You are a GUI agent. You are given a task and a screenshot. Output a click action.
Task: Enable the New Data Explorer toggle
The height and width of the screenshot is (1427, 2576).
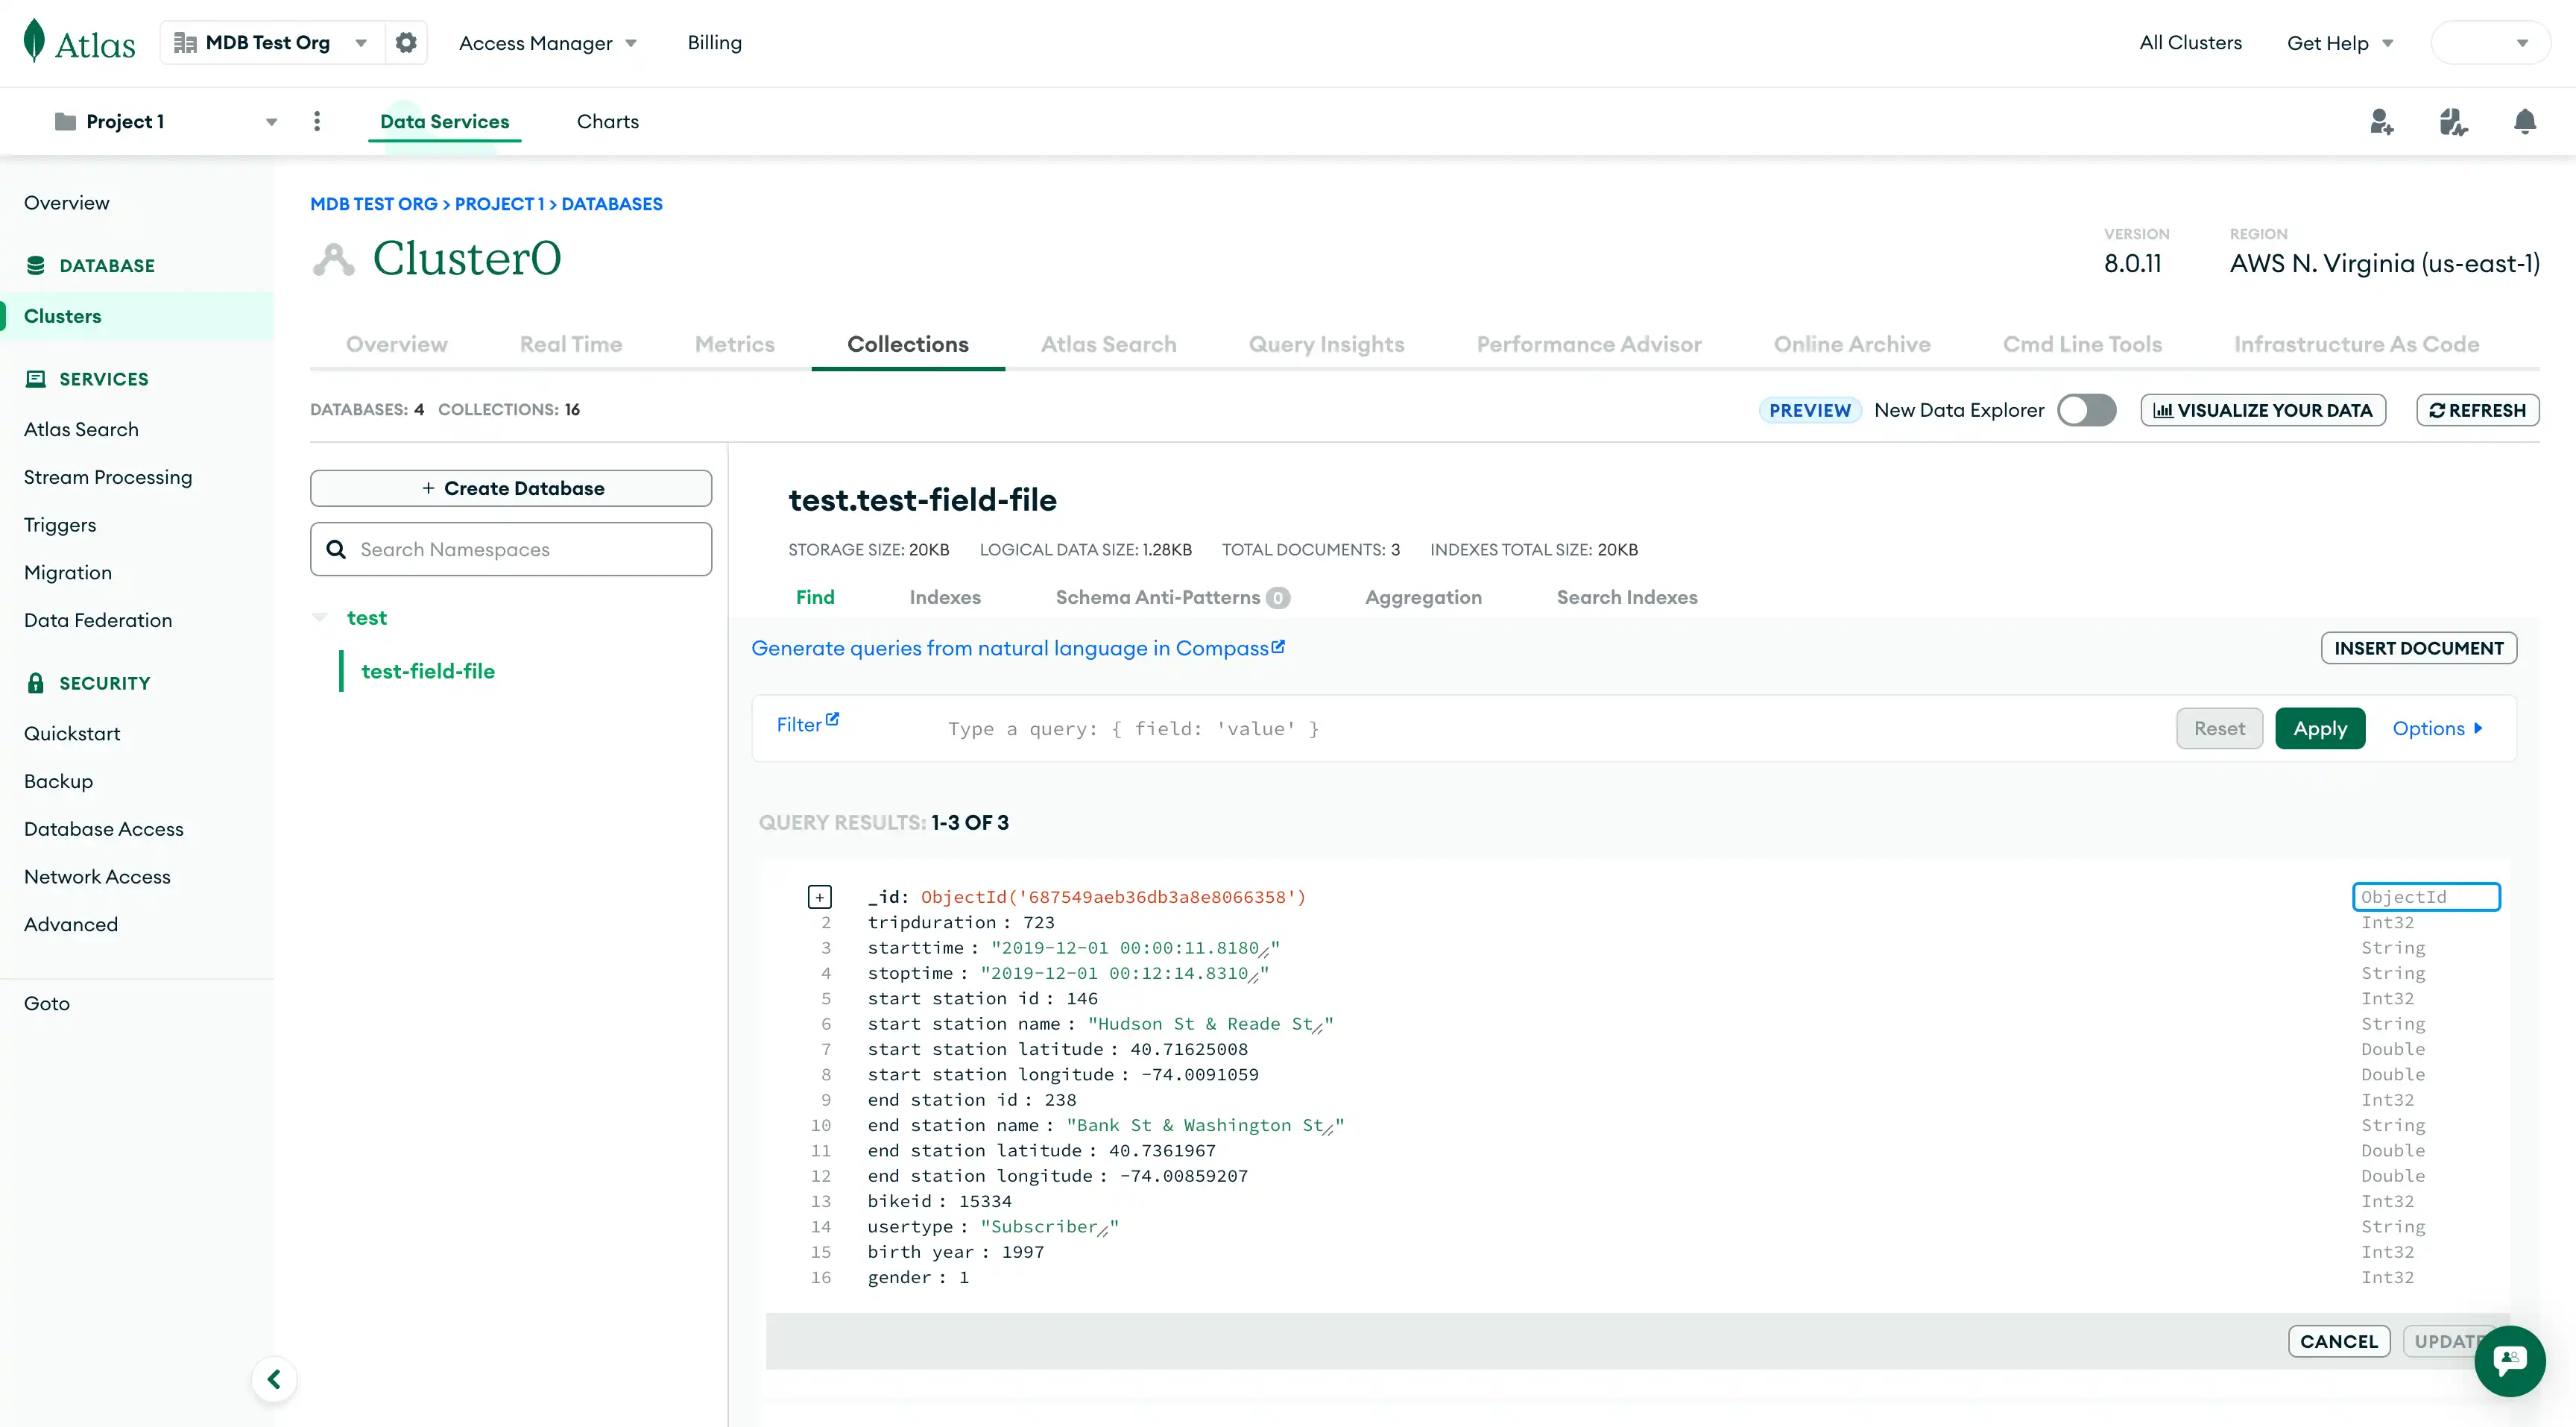click(x=2086, y=410)
